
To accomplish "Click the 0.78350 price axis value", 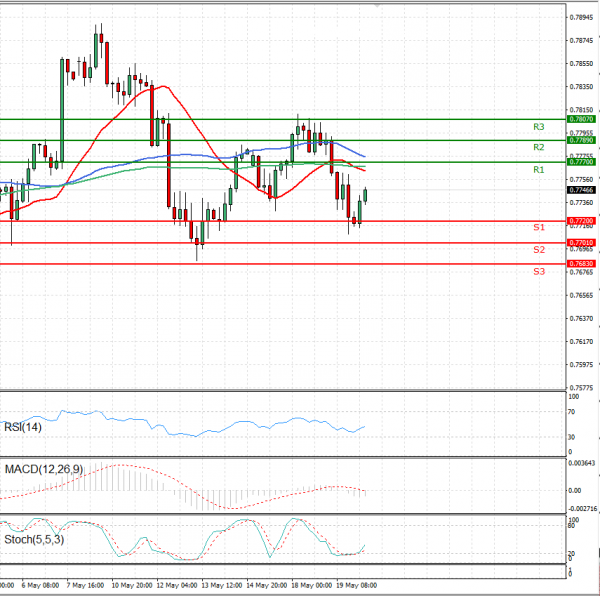I will [x=581, y=87].
